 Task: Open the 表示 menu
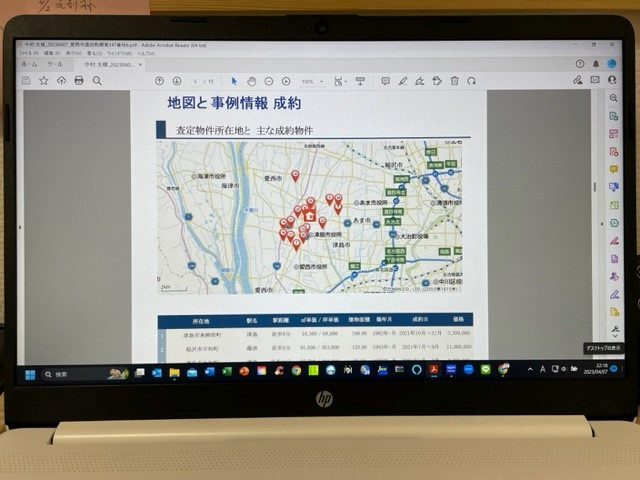click(x=74, y=53)
